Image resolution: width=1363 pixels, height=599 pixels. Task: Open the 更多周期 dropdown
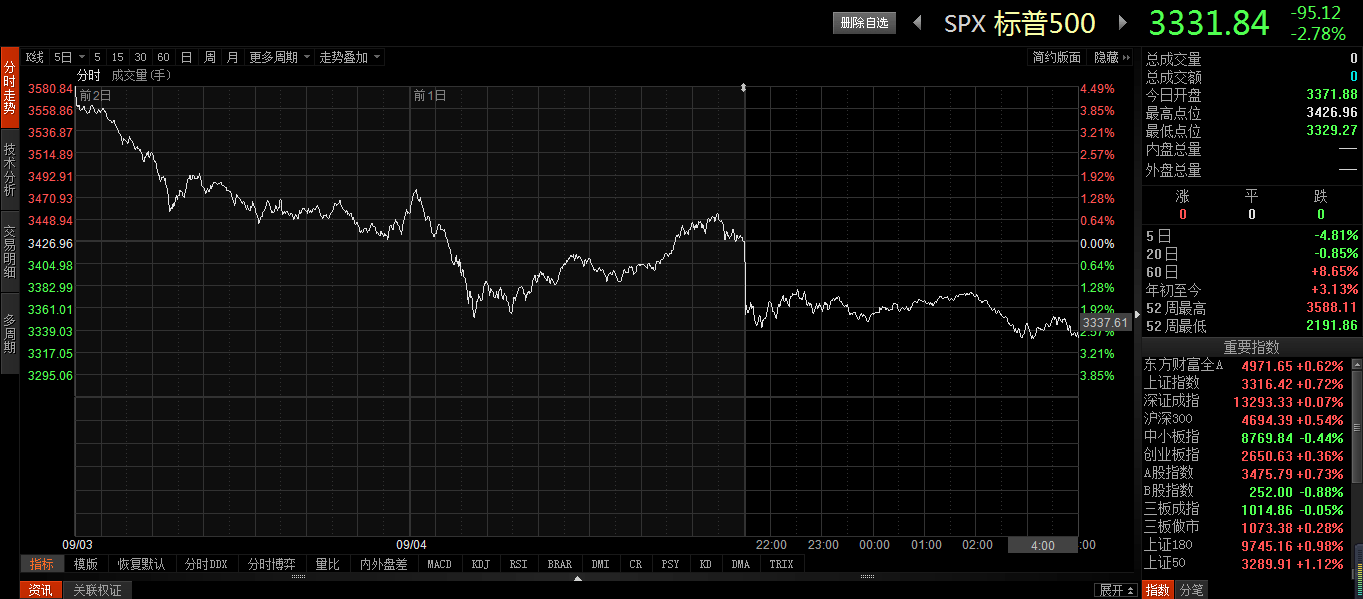(278, 57)
